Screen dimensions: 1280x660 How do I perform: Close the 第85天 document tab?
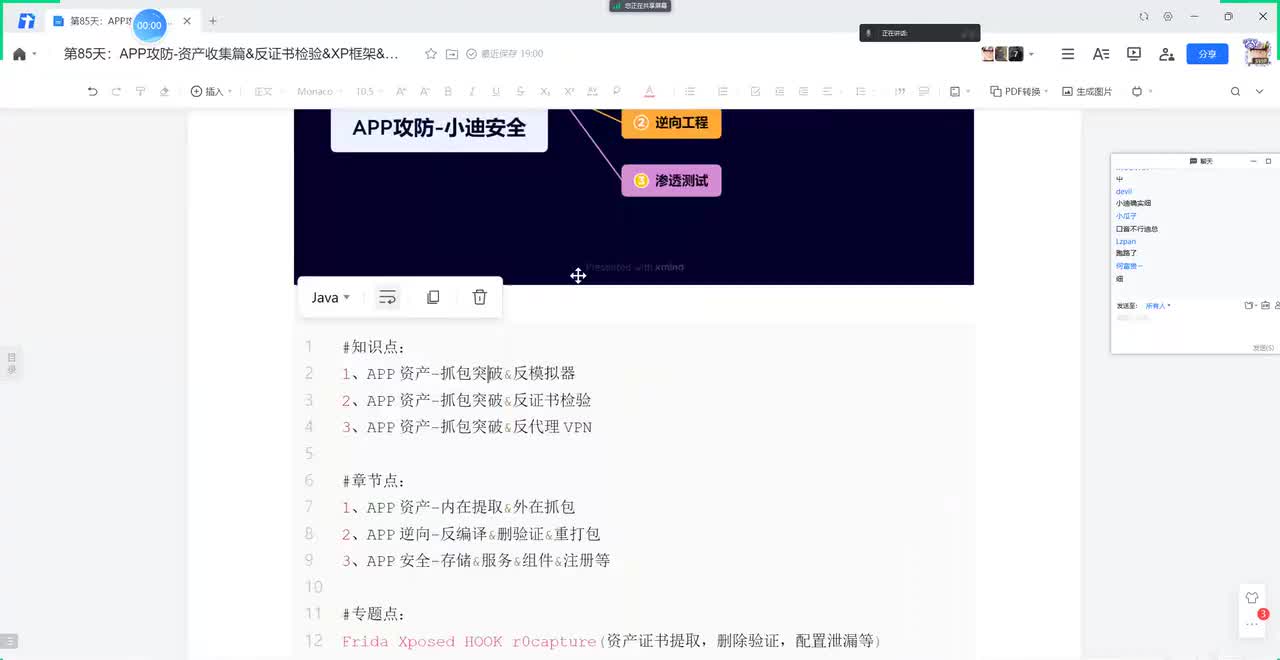187,21
